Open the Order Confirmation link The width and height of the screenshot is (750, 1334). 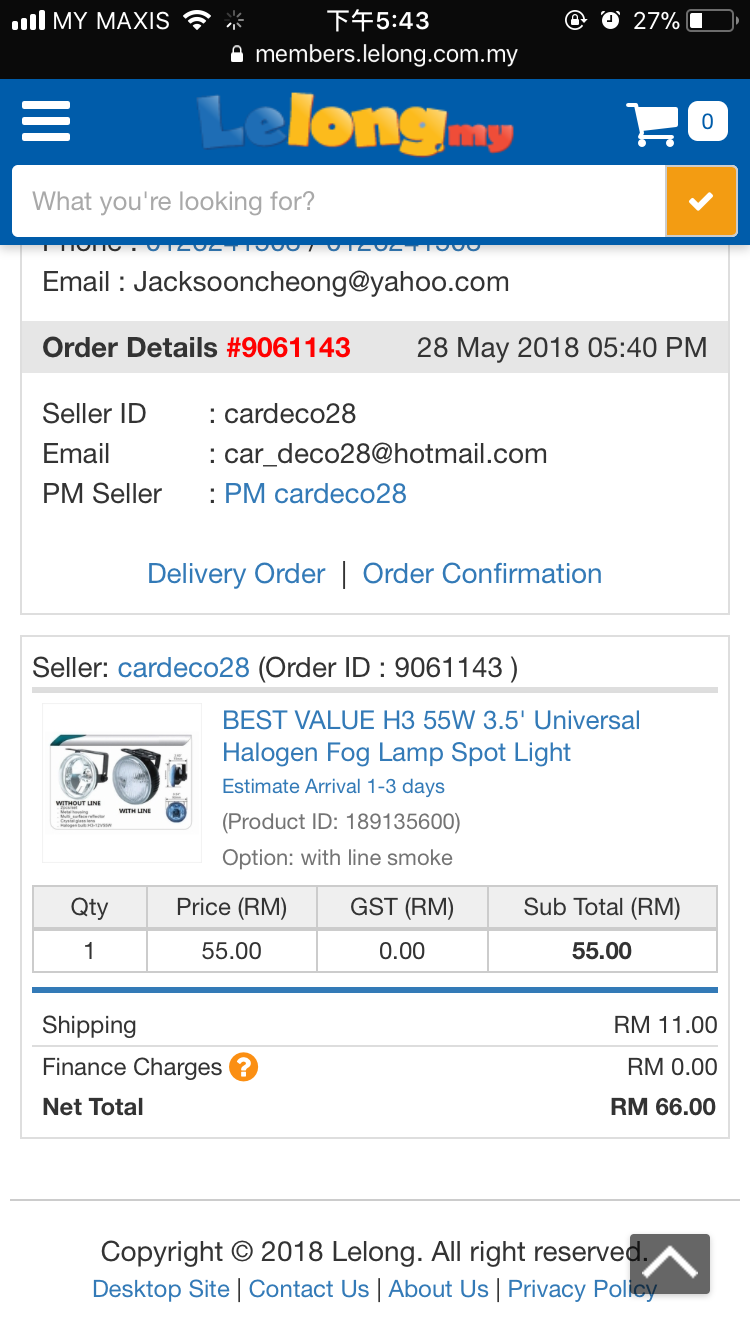tap(482, 573)
